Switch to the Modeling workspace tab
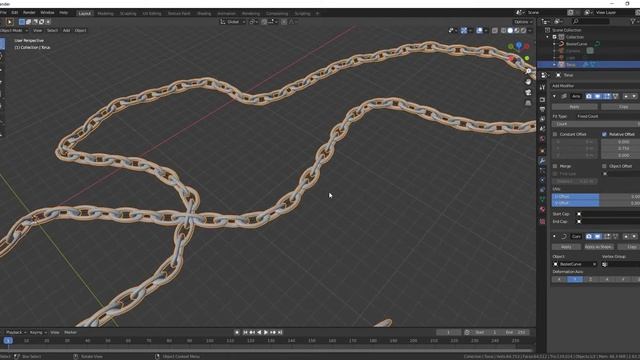Image resolution: width=640 pixels, height=360 pixels. click(x=105, y=13)
